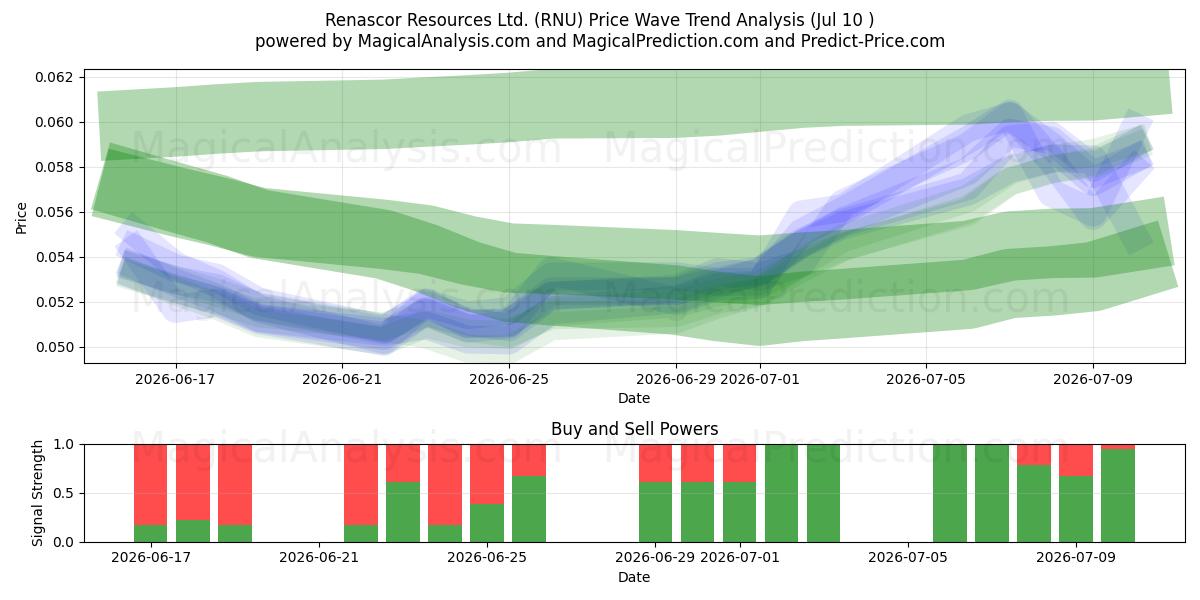Screen dimensions: 1200x600
Task: Click the red sell segment of the 2026-07-09 bar
Action: (1076, 460)
